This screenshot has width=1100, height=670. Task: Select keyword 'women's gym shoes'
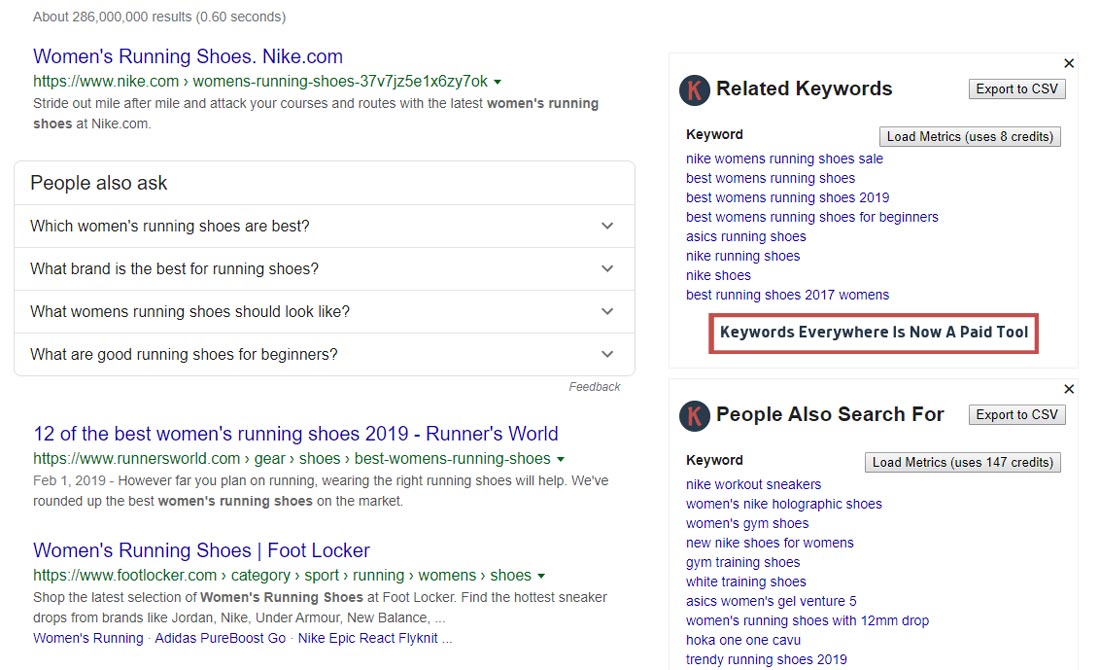pyautogui.click(x=747, y=523)
